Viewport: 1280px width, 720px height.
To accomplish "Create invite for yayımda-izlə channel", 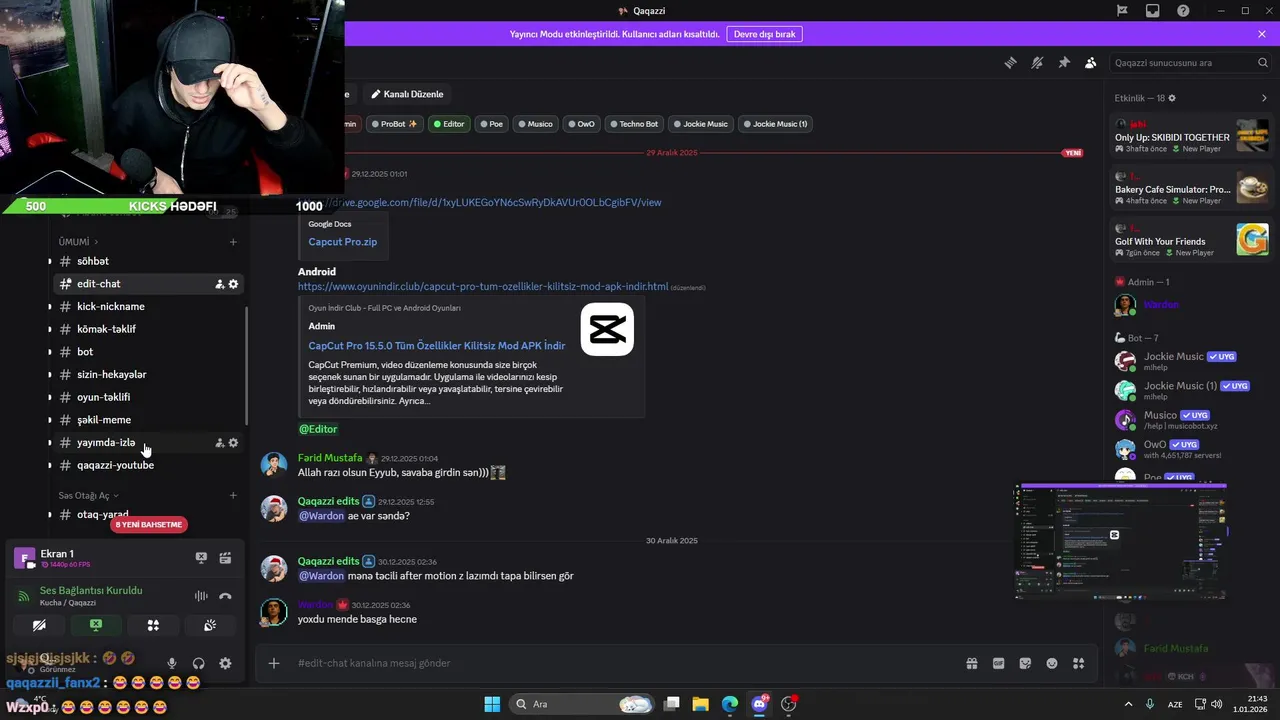I will pos(219,443).
